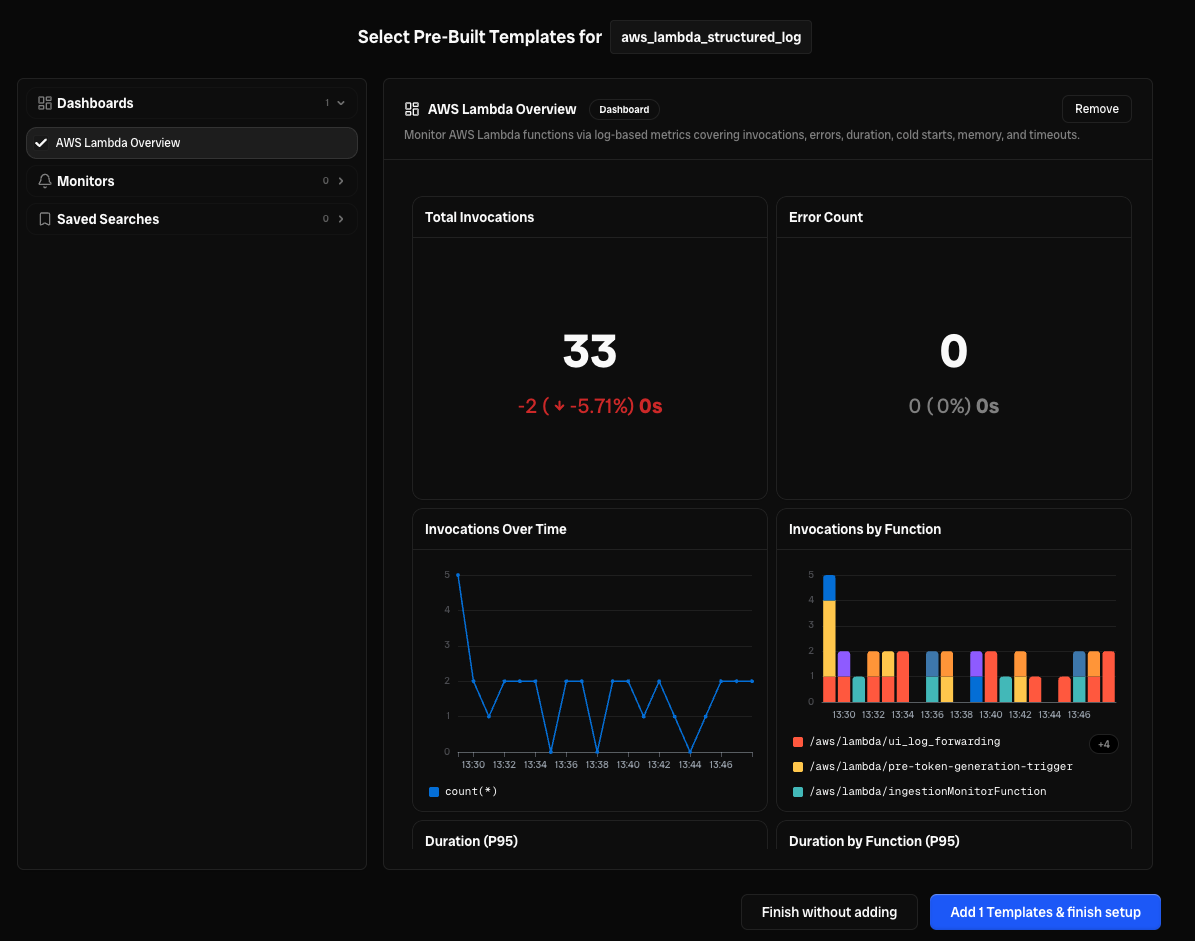Click dashboard icon beside AWS Lambda Overview title

pos(412,109)
